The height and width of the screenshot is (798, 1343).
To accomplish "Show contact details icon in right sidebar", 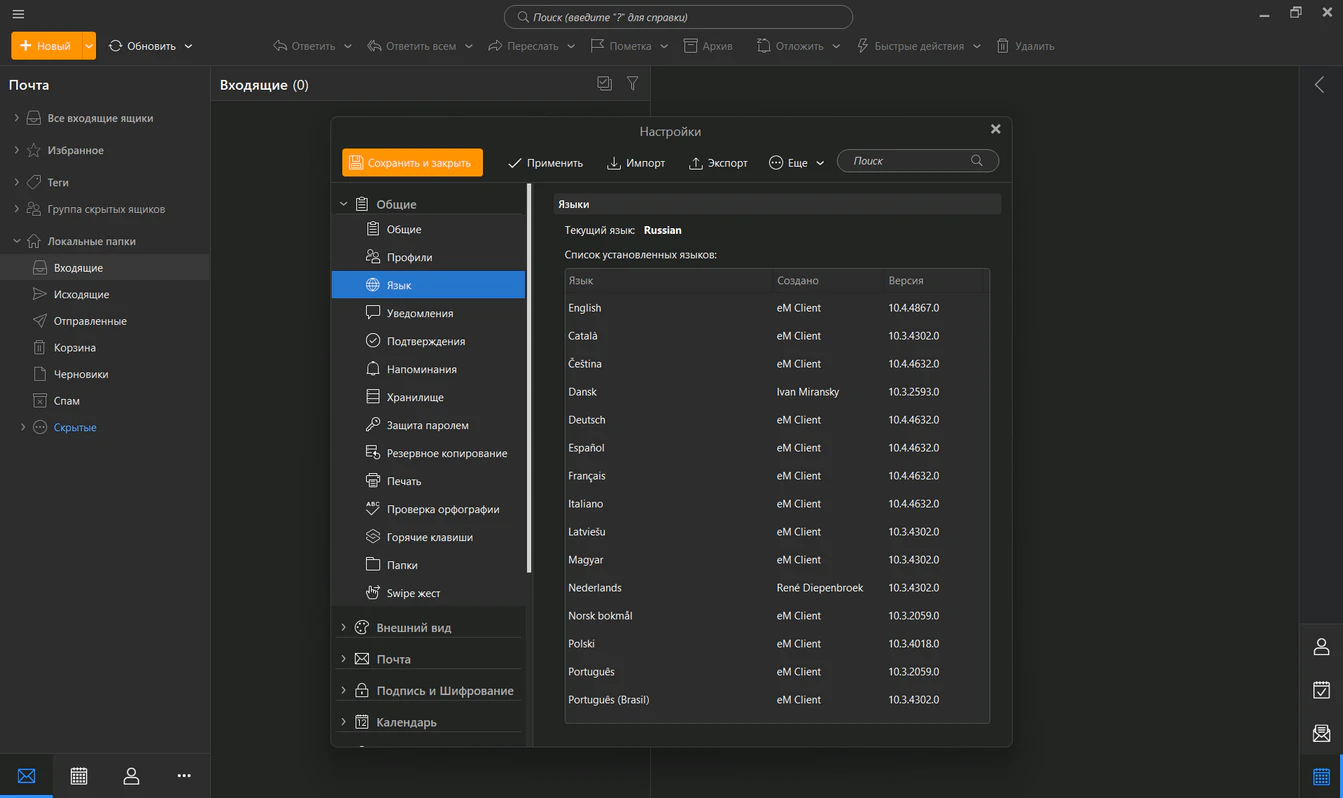I will [x=1321, y=647].
